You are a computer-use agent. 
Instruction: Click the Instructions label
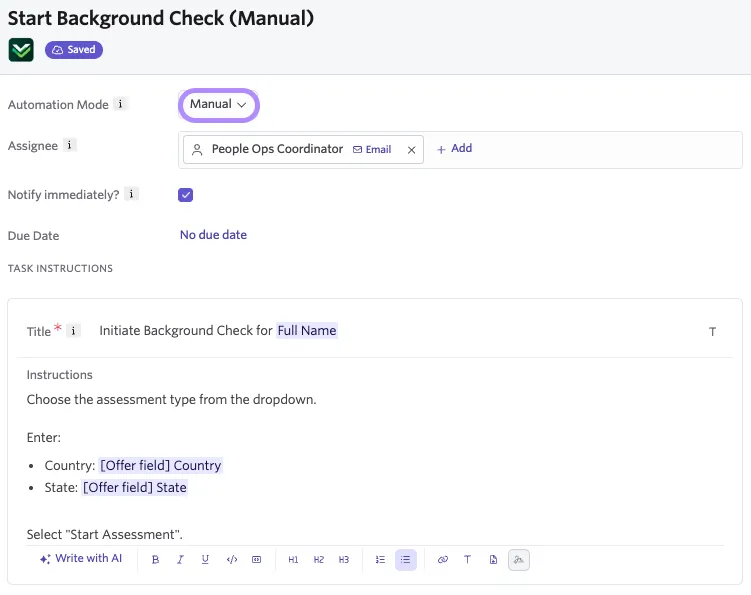click(x=59, y=375)
